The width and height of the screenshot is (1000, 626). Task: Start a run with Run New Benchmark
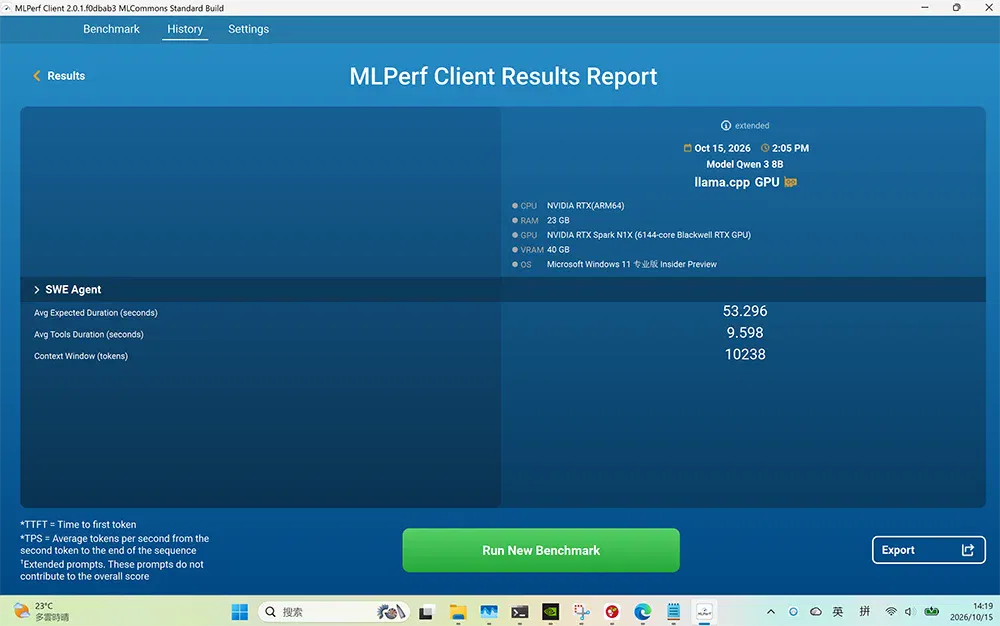point(541,550)
